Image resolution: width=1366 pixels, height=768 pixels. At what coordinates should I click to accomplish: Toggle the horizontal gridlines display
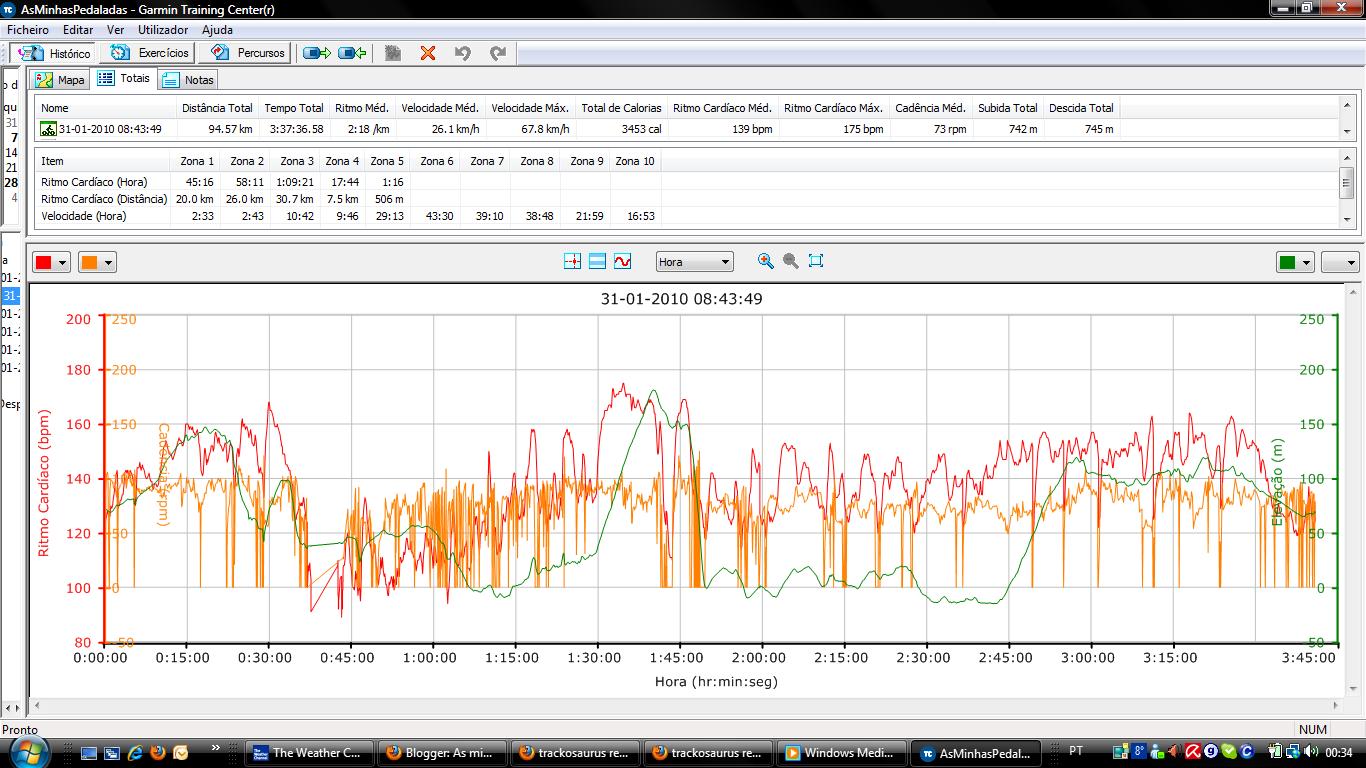tap(595, 261)
